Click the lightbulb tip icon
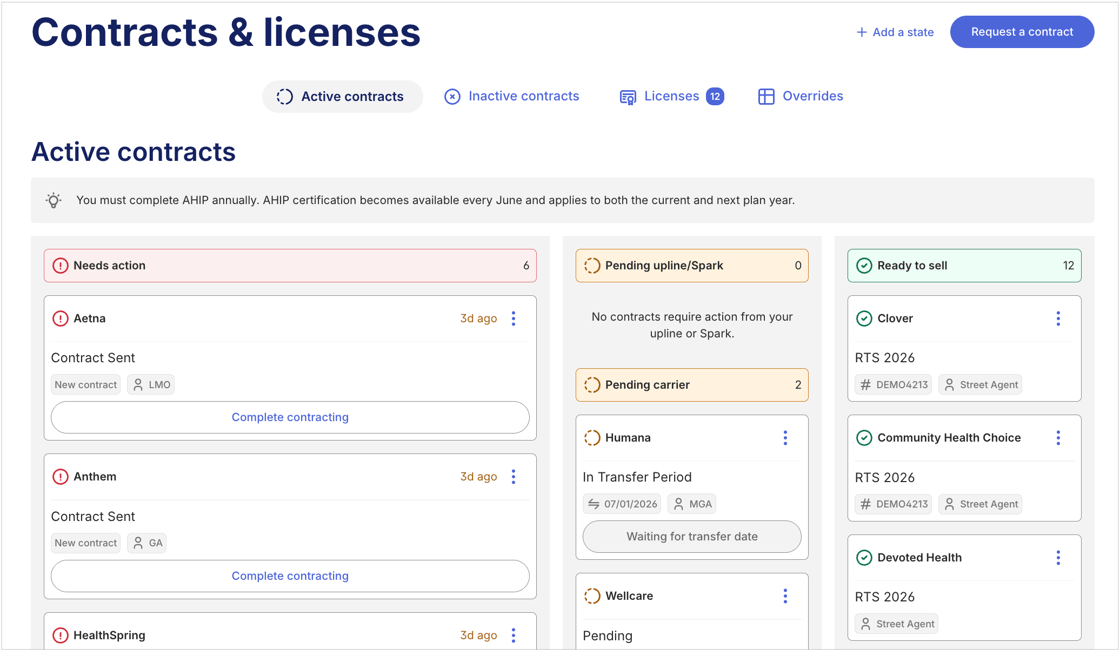This screenshot has width=1120, height=650. point(54,200)
